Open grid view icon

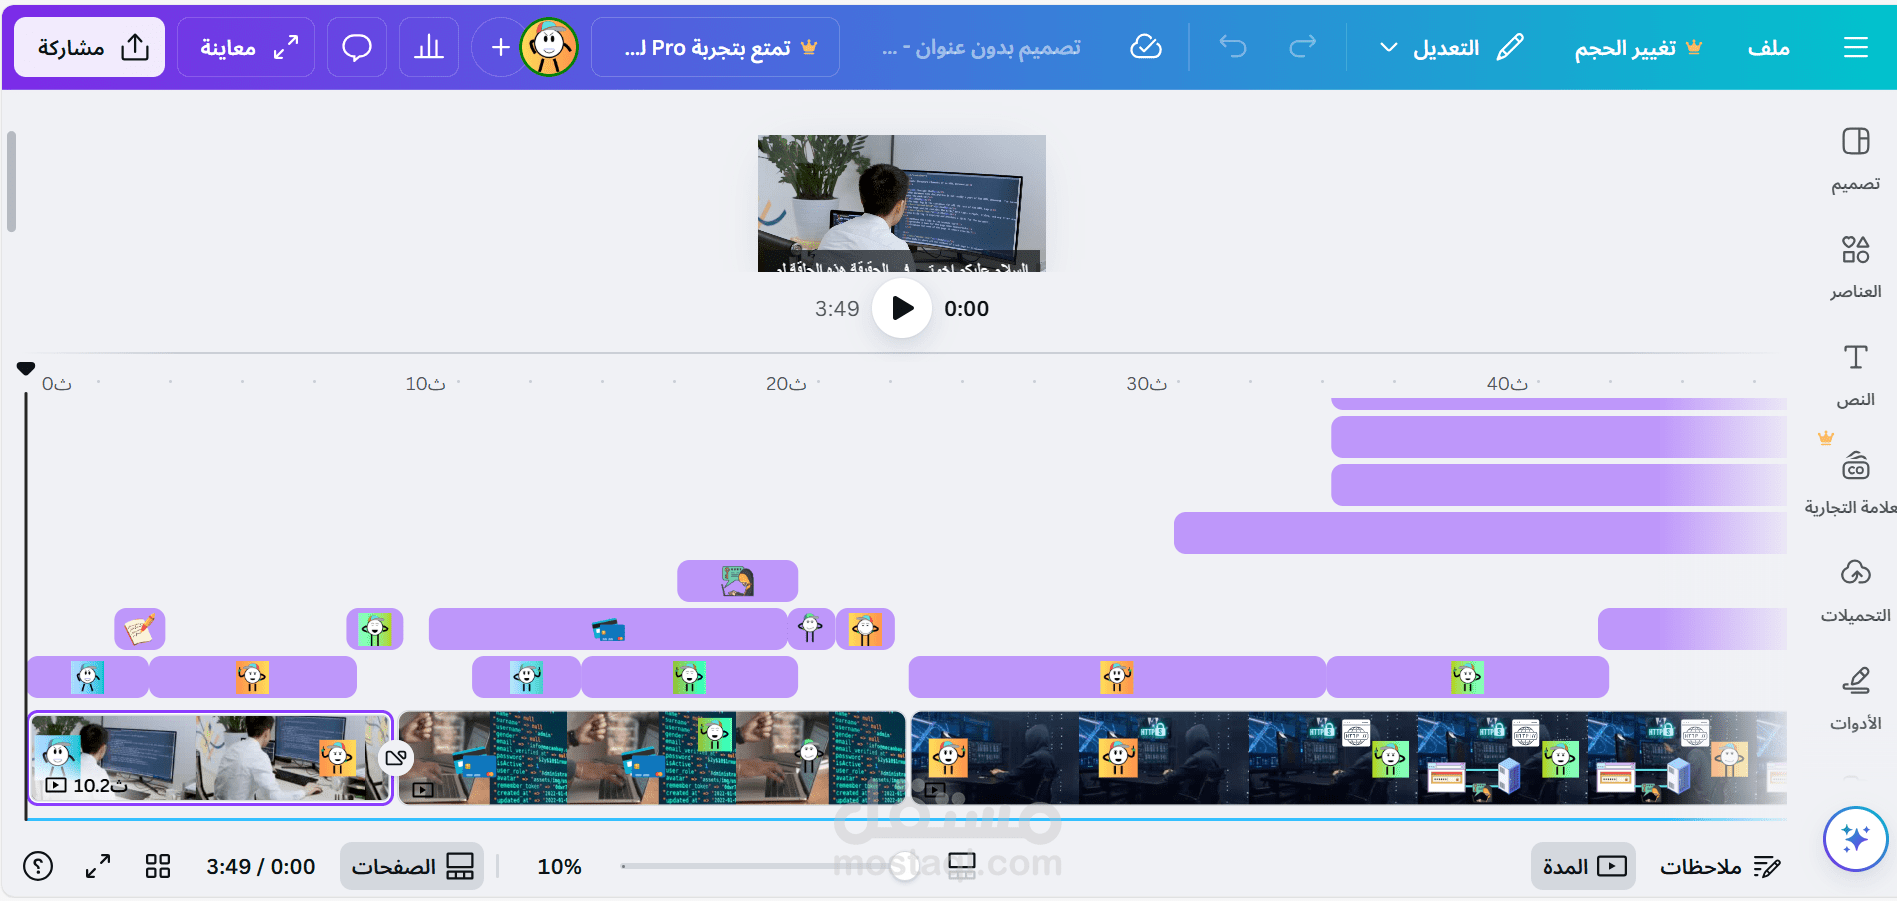click(158, 866)
